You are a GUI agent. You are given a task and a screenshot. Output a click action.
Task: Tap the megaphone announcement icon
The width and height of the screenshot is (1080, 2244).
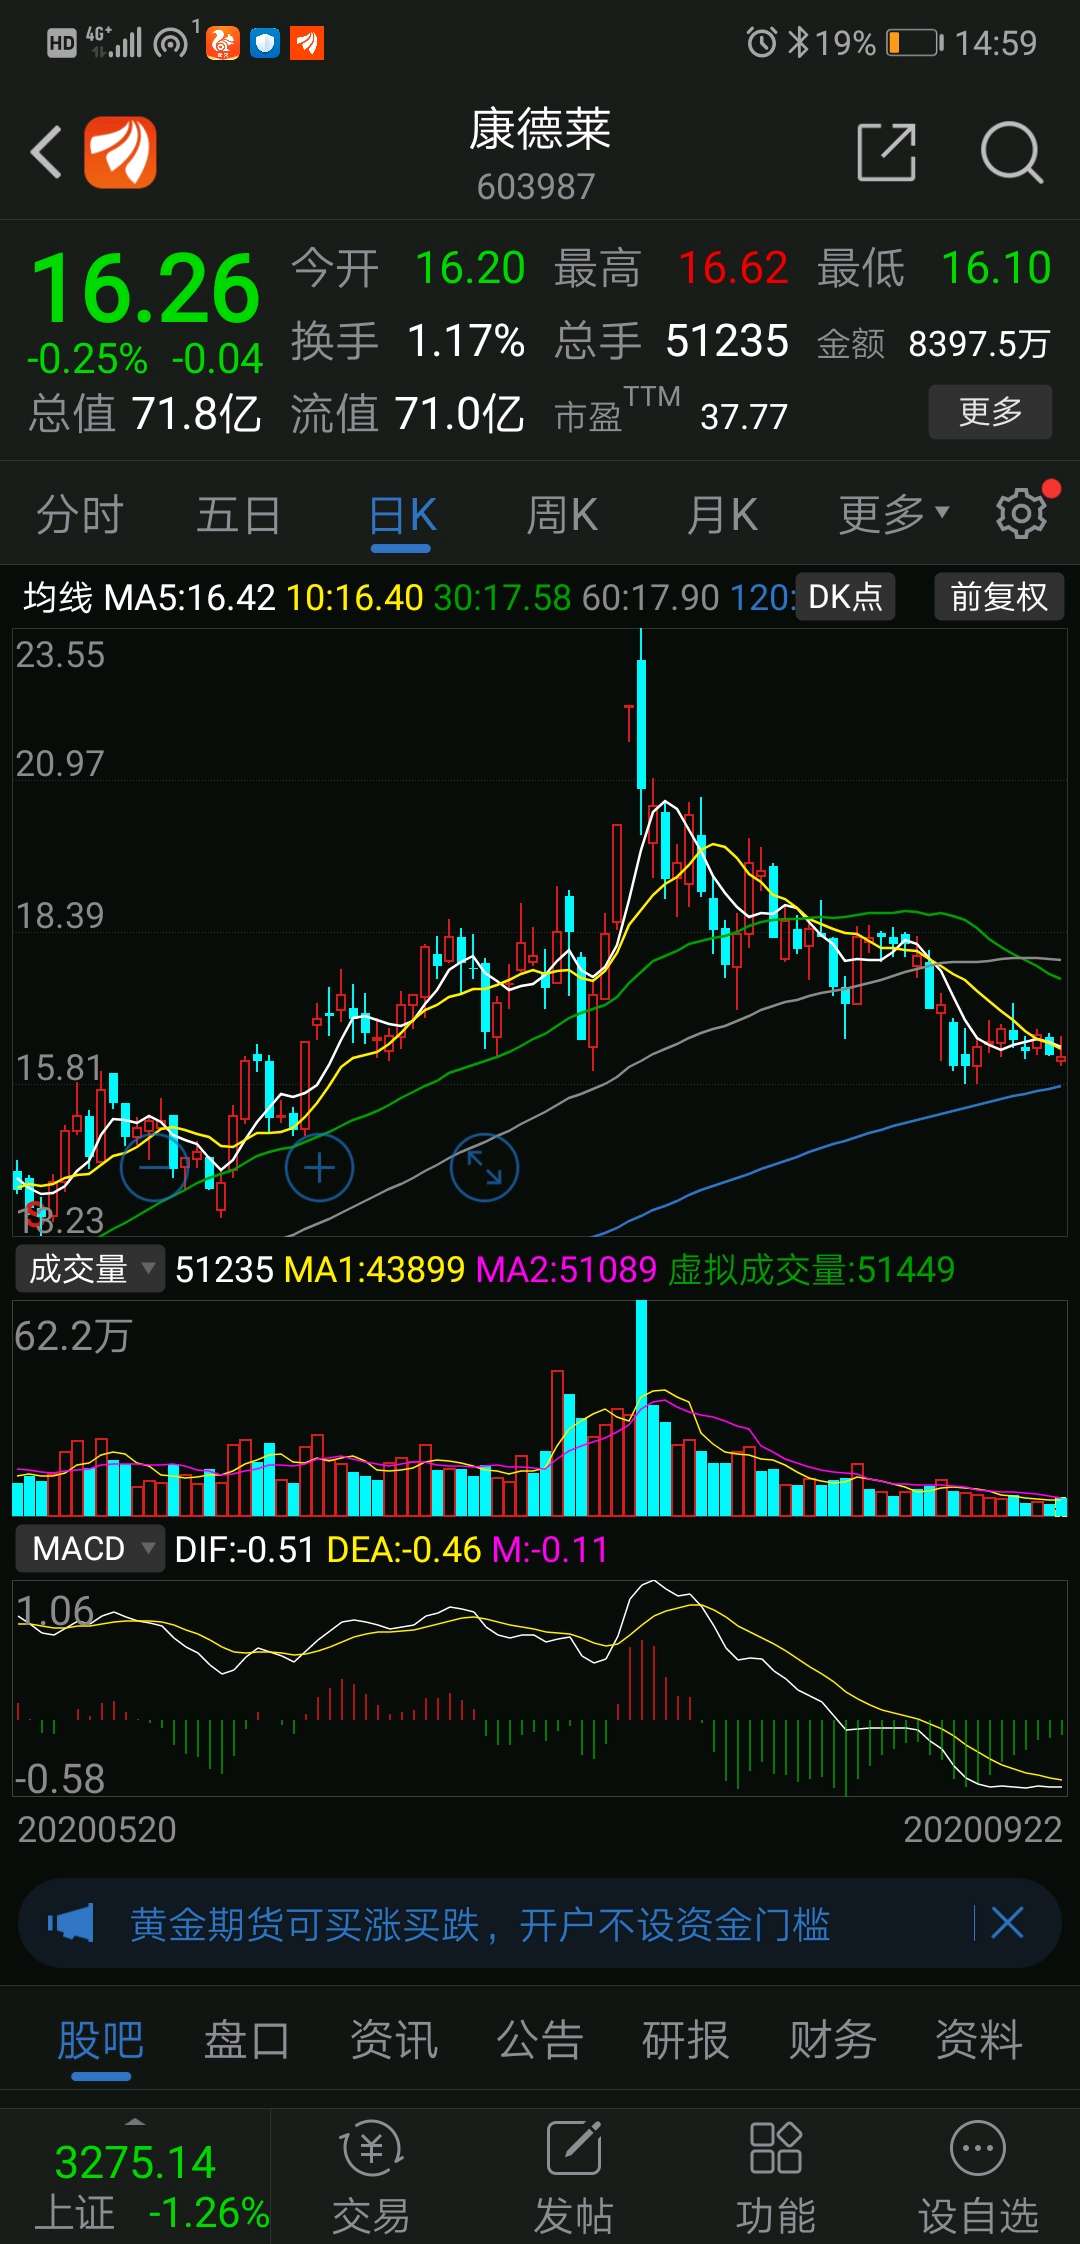click(x=70, y=1922)
